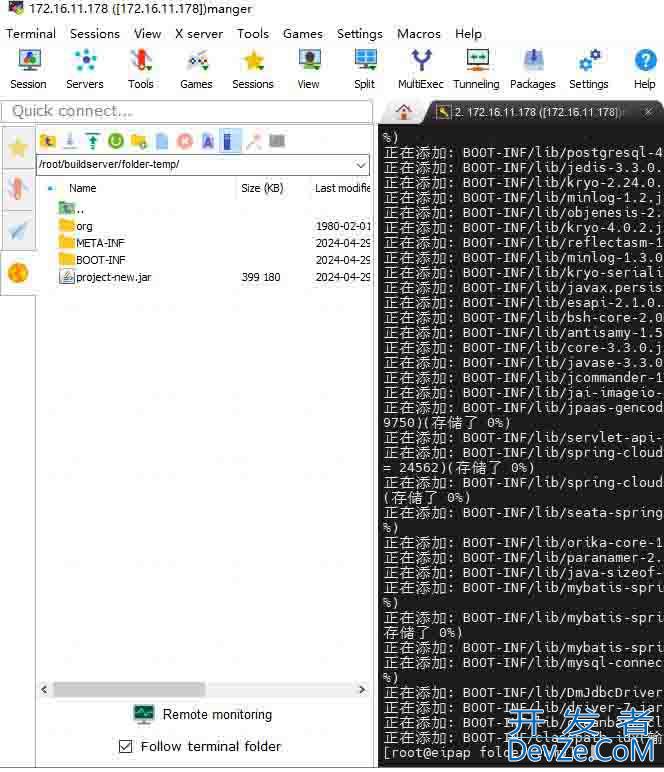This screenshot has height=772, width=664.
Task: Open the Games menu
Action: [303, 33]
